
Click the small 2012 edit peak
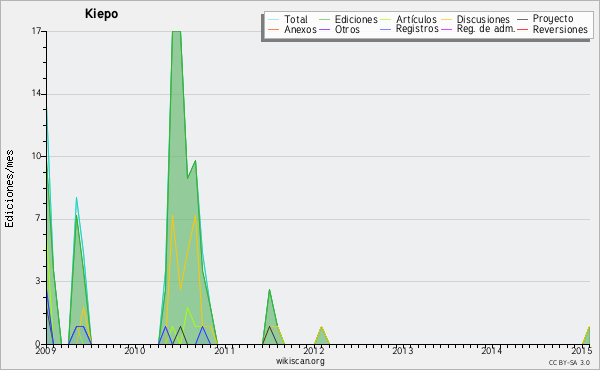[321, 335]
